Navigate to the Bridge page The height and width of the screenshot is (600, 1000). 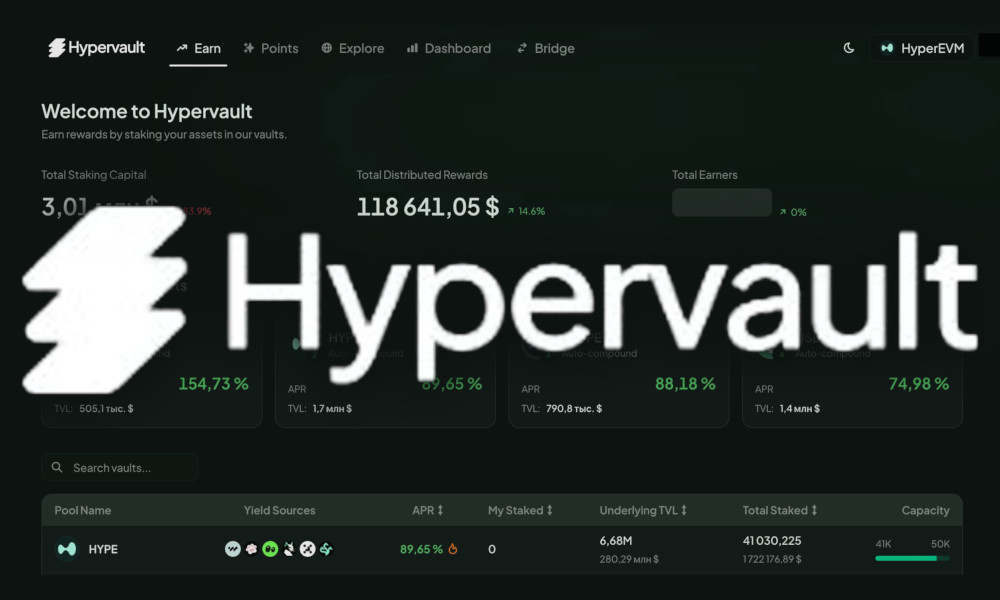pyautogui.click(x=545, y=48)
